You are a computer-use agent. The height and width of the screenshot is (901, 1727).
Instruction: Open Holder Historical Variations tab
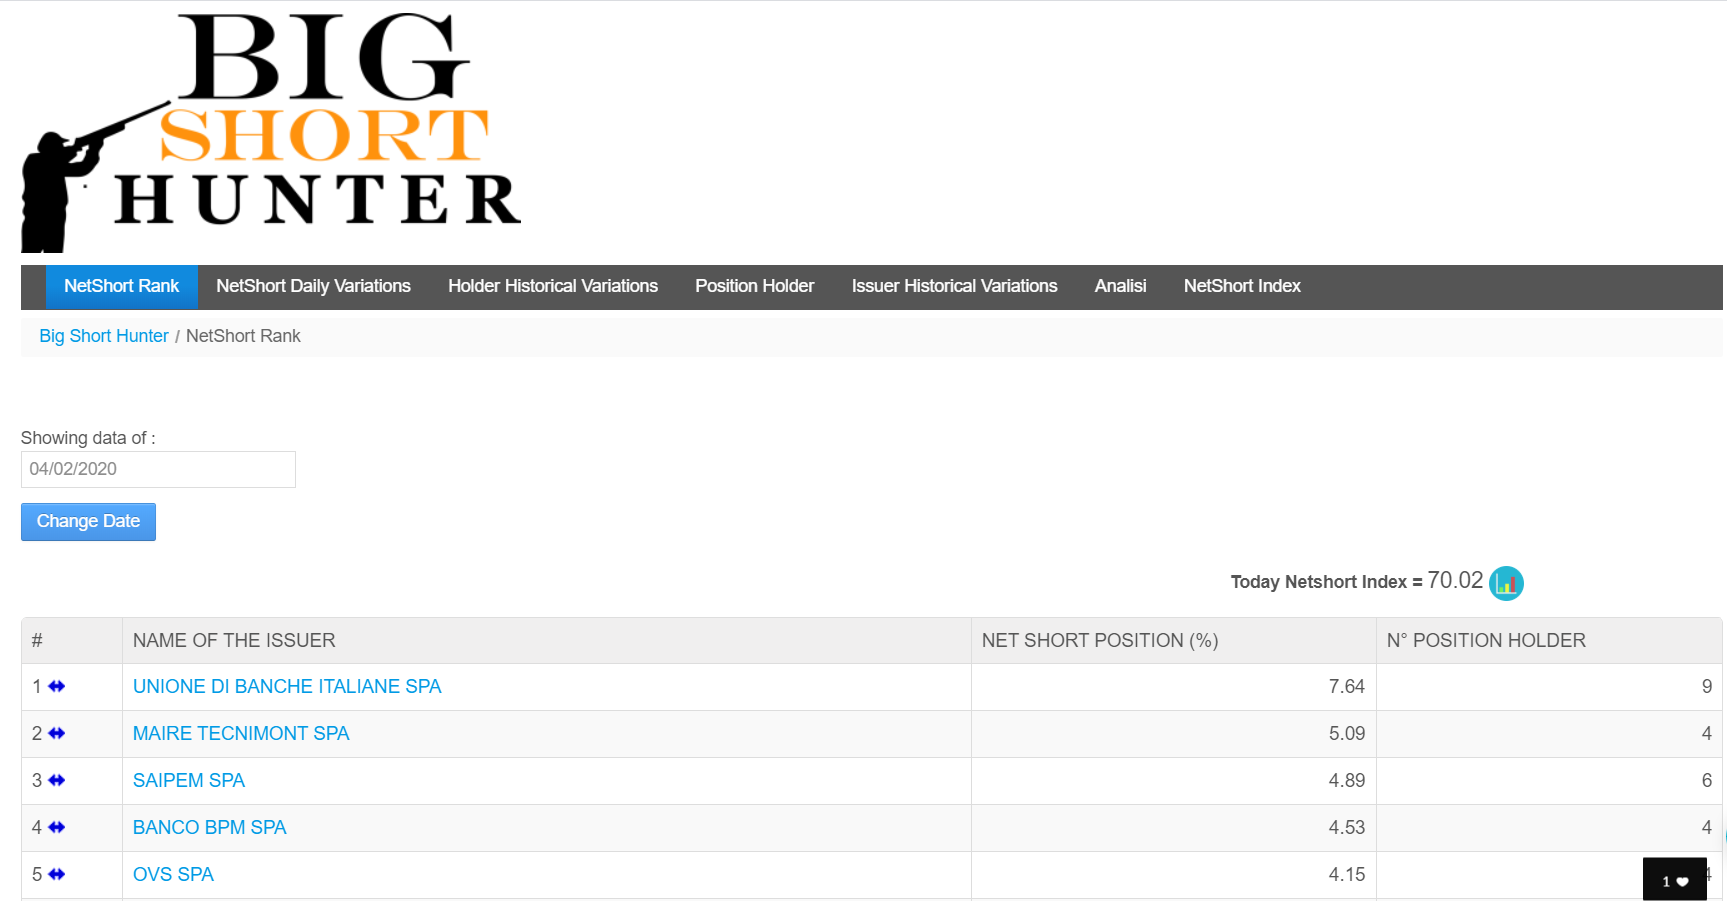click(x=553, y=287)
